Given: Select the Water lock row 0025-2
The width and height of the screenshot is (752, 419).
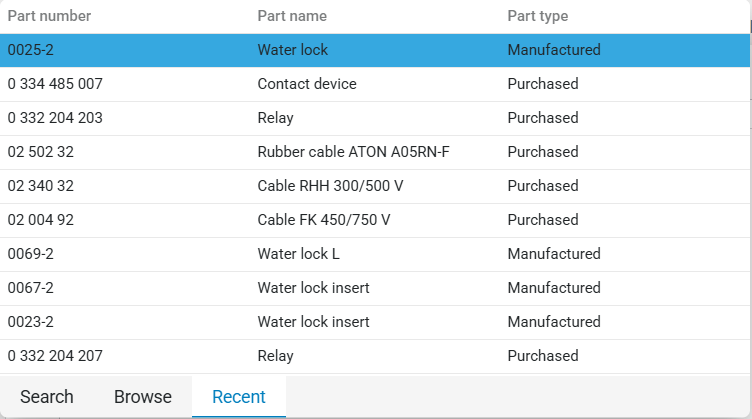Looking at the screenshot, I should (375, 50).
